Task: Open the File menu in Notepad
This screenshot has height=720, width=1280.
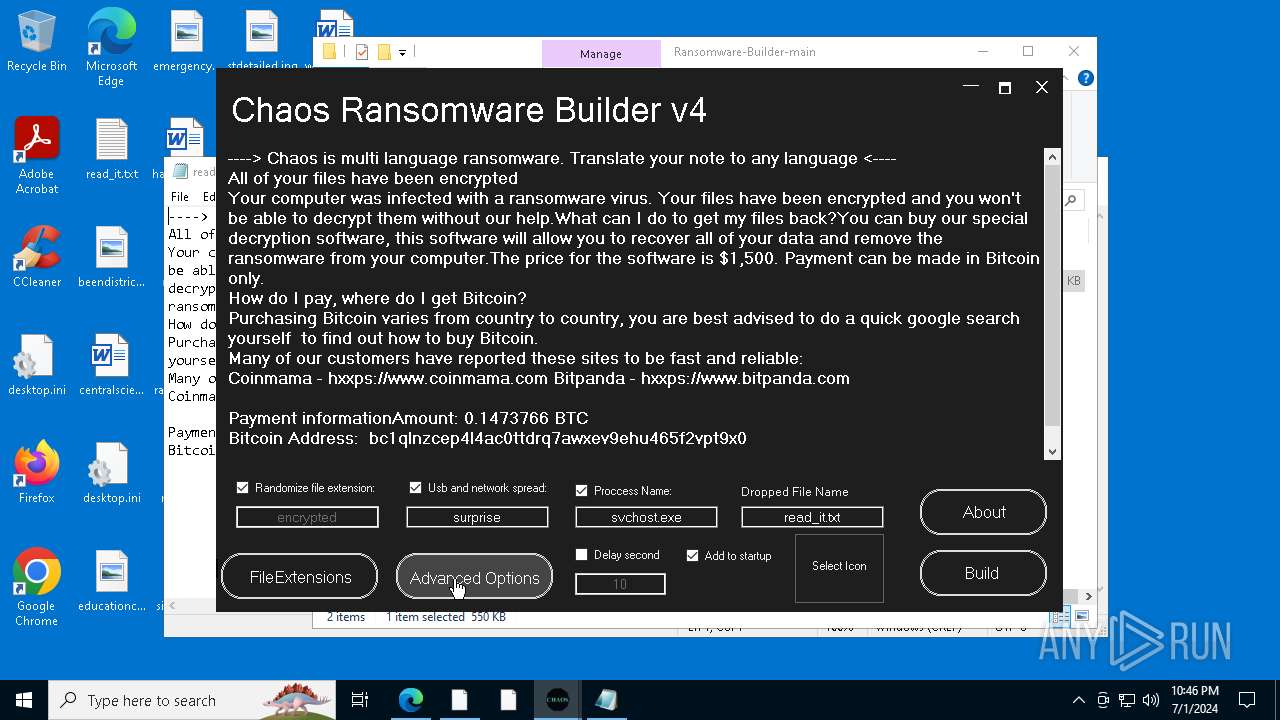Action: [x=180, y=197]
